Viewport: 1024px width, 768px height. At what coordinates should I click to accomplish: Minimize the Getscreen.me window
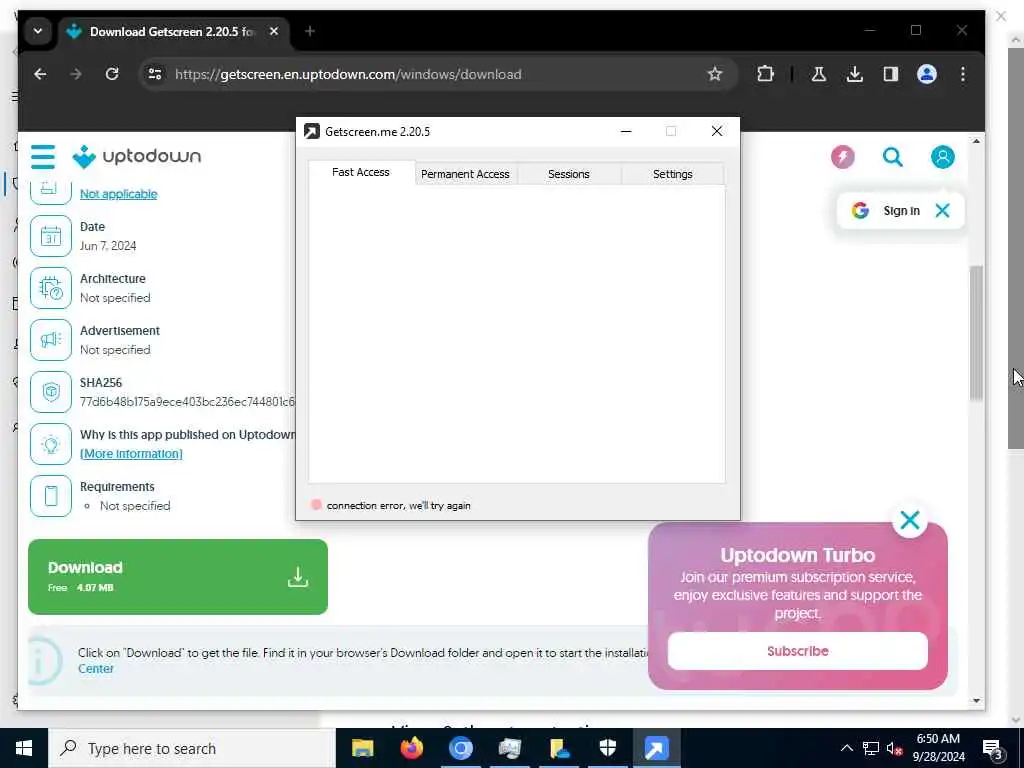pyautogui.click(x=626, y=131)
